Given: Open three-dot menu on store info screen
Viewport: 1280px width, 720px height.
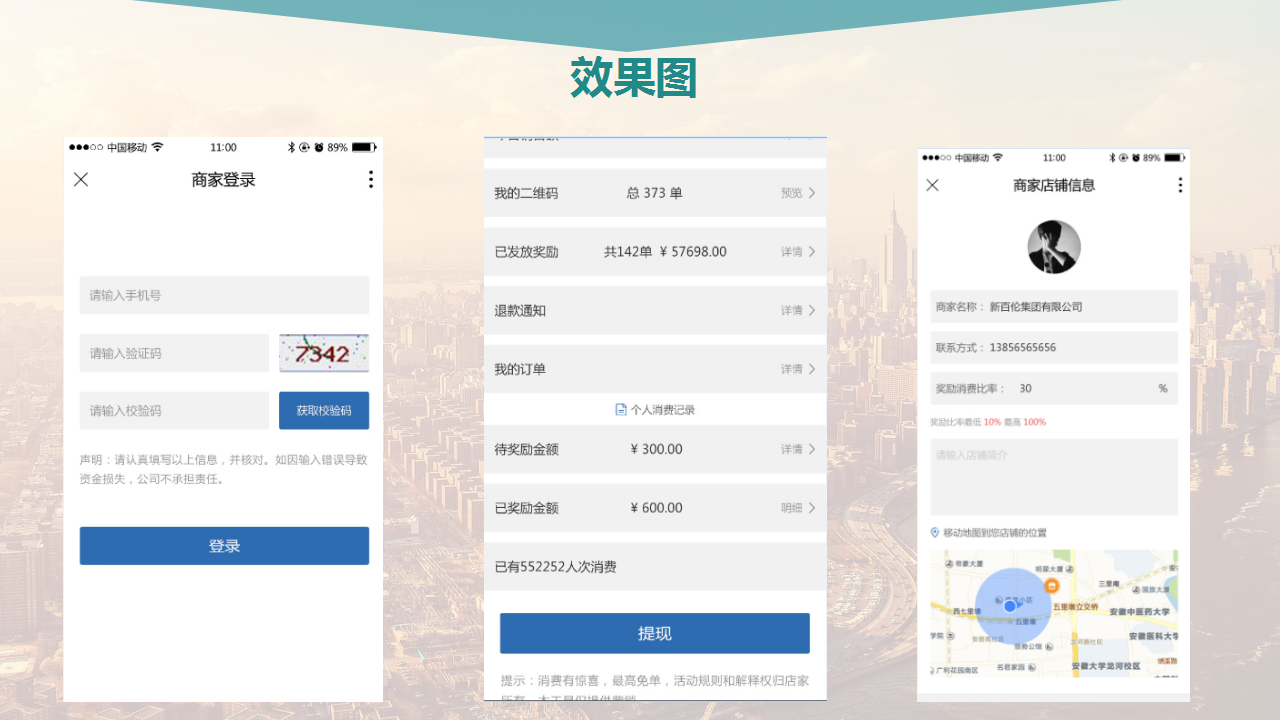Looking at the screenshot, I should tap(1180, 185).
